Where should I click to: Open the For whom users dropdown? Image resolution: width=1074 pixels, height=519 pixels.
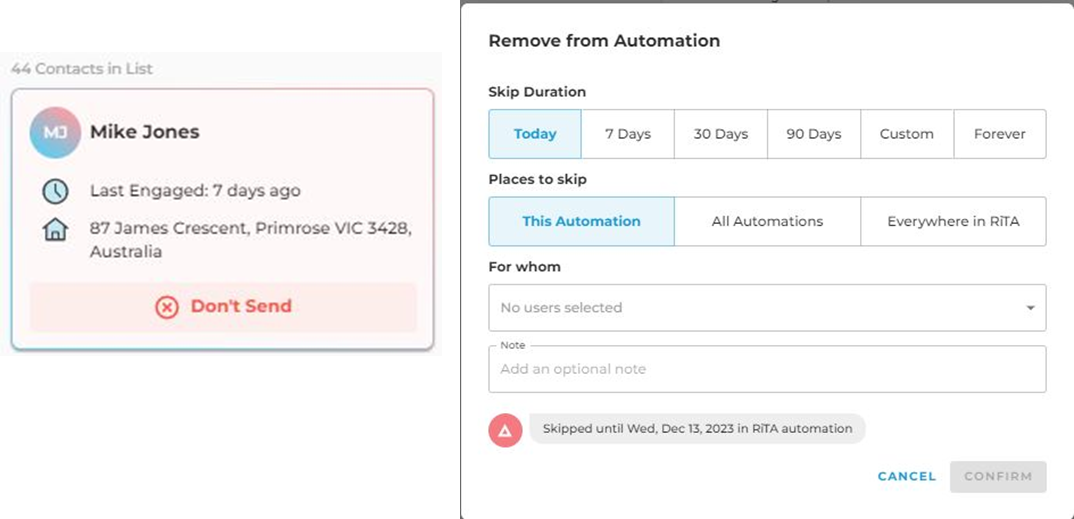767,308
